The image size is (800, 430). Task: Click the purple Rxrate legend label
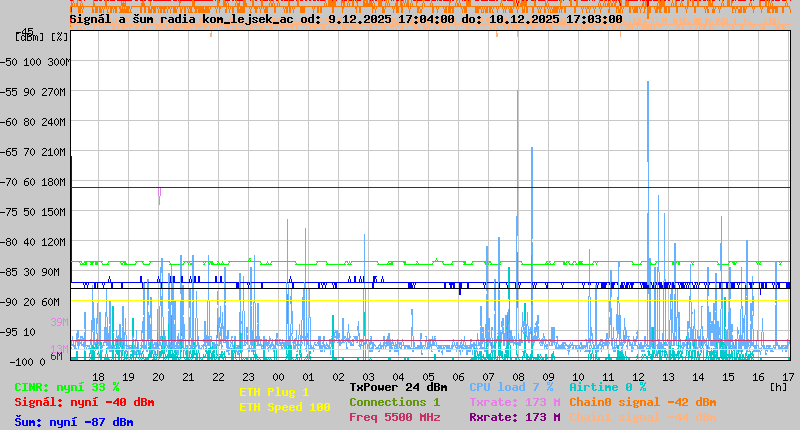coord(515,417)
